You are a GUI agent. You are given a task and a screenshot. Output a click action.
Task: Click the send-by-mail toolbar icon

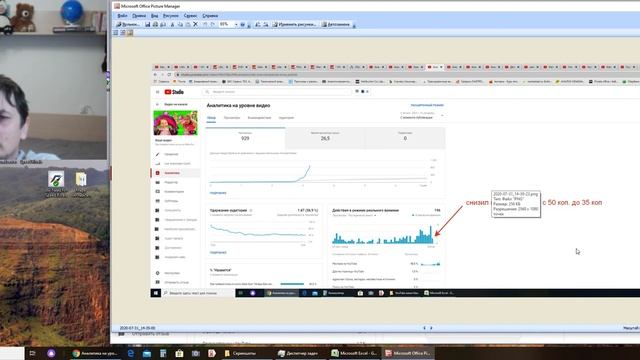163,24
